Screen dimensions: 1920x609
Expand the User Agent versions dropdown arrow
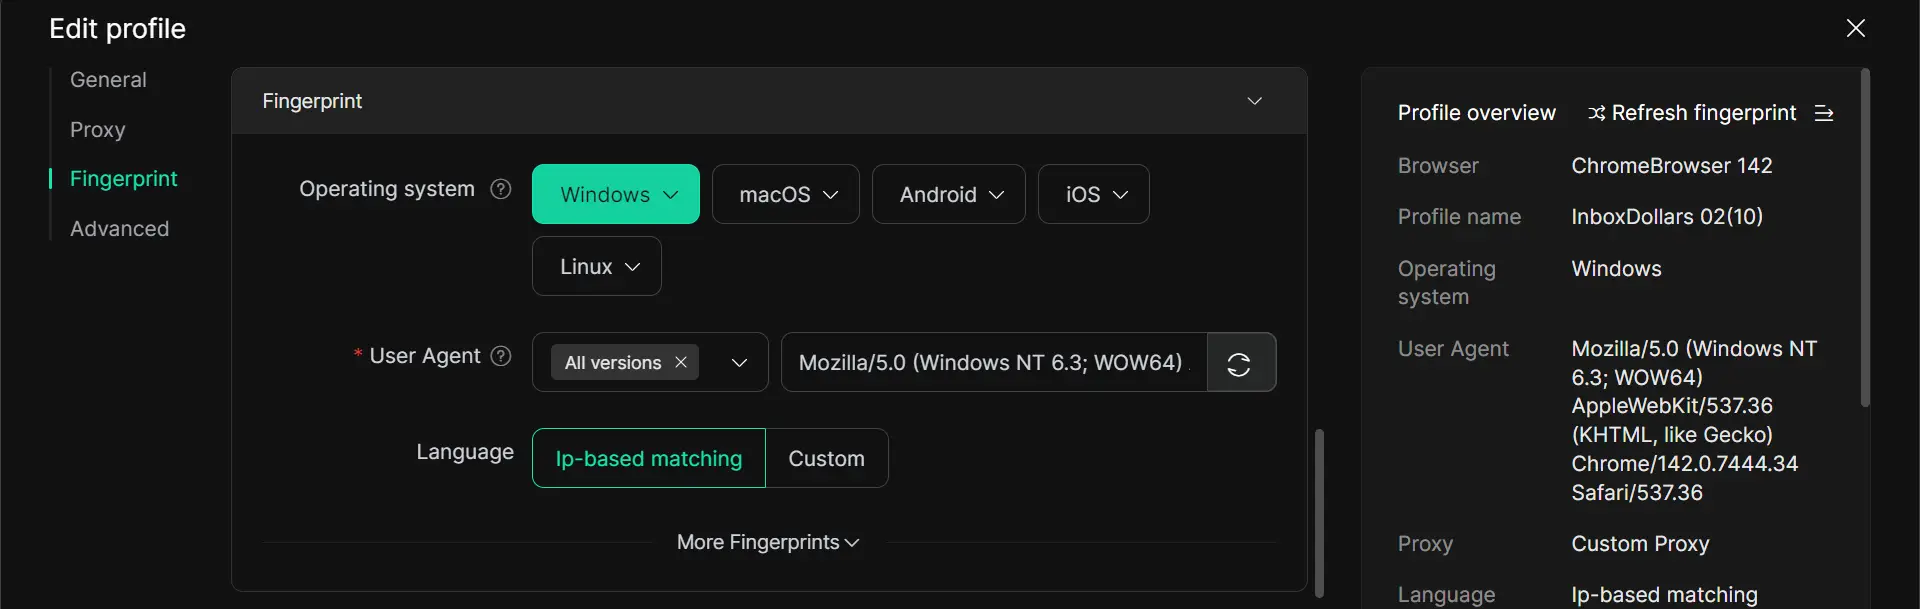click(739, 363)
